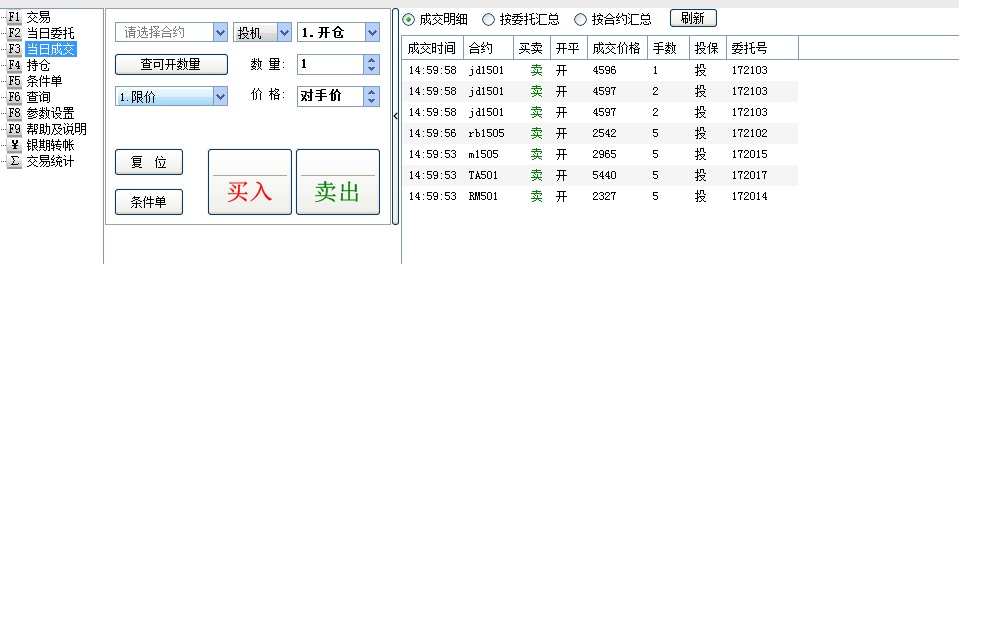Click the Σ icon for 交易统计

point(14,161)
